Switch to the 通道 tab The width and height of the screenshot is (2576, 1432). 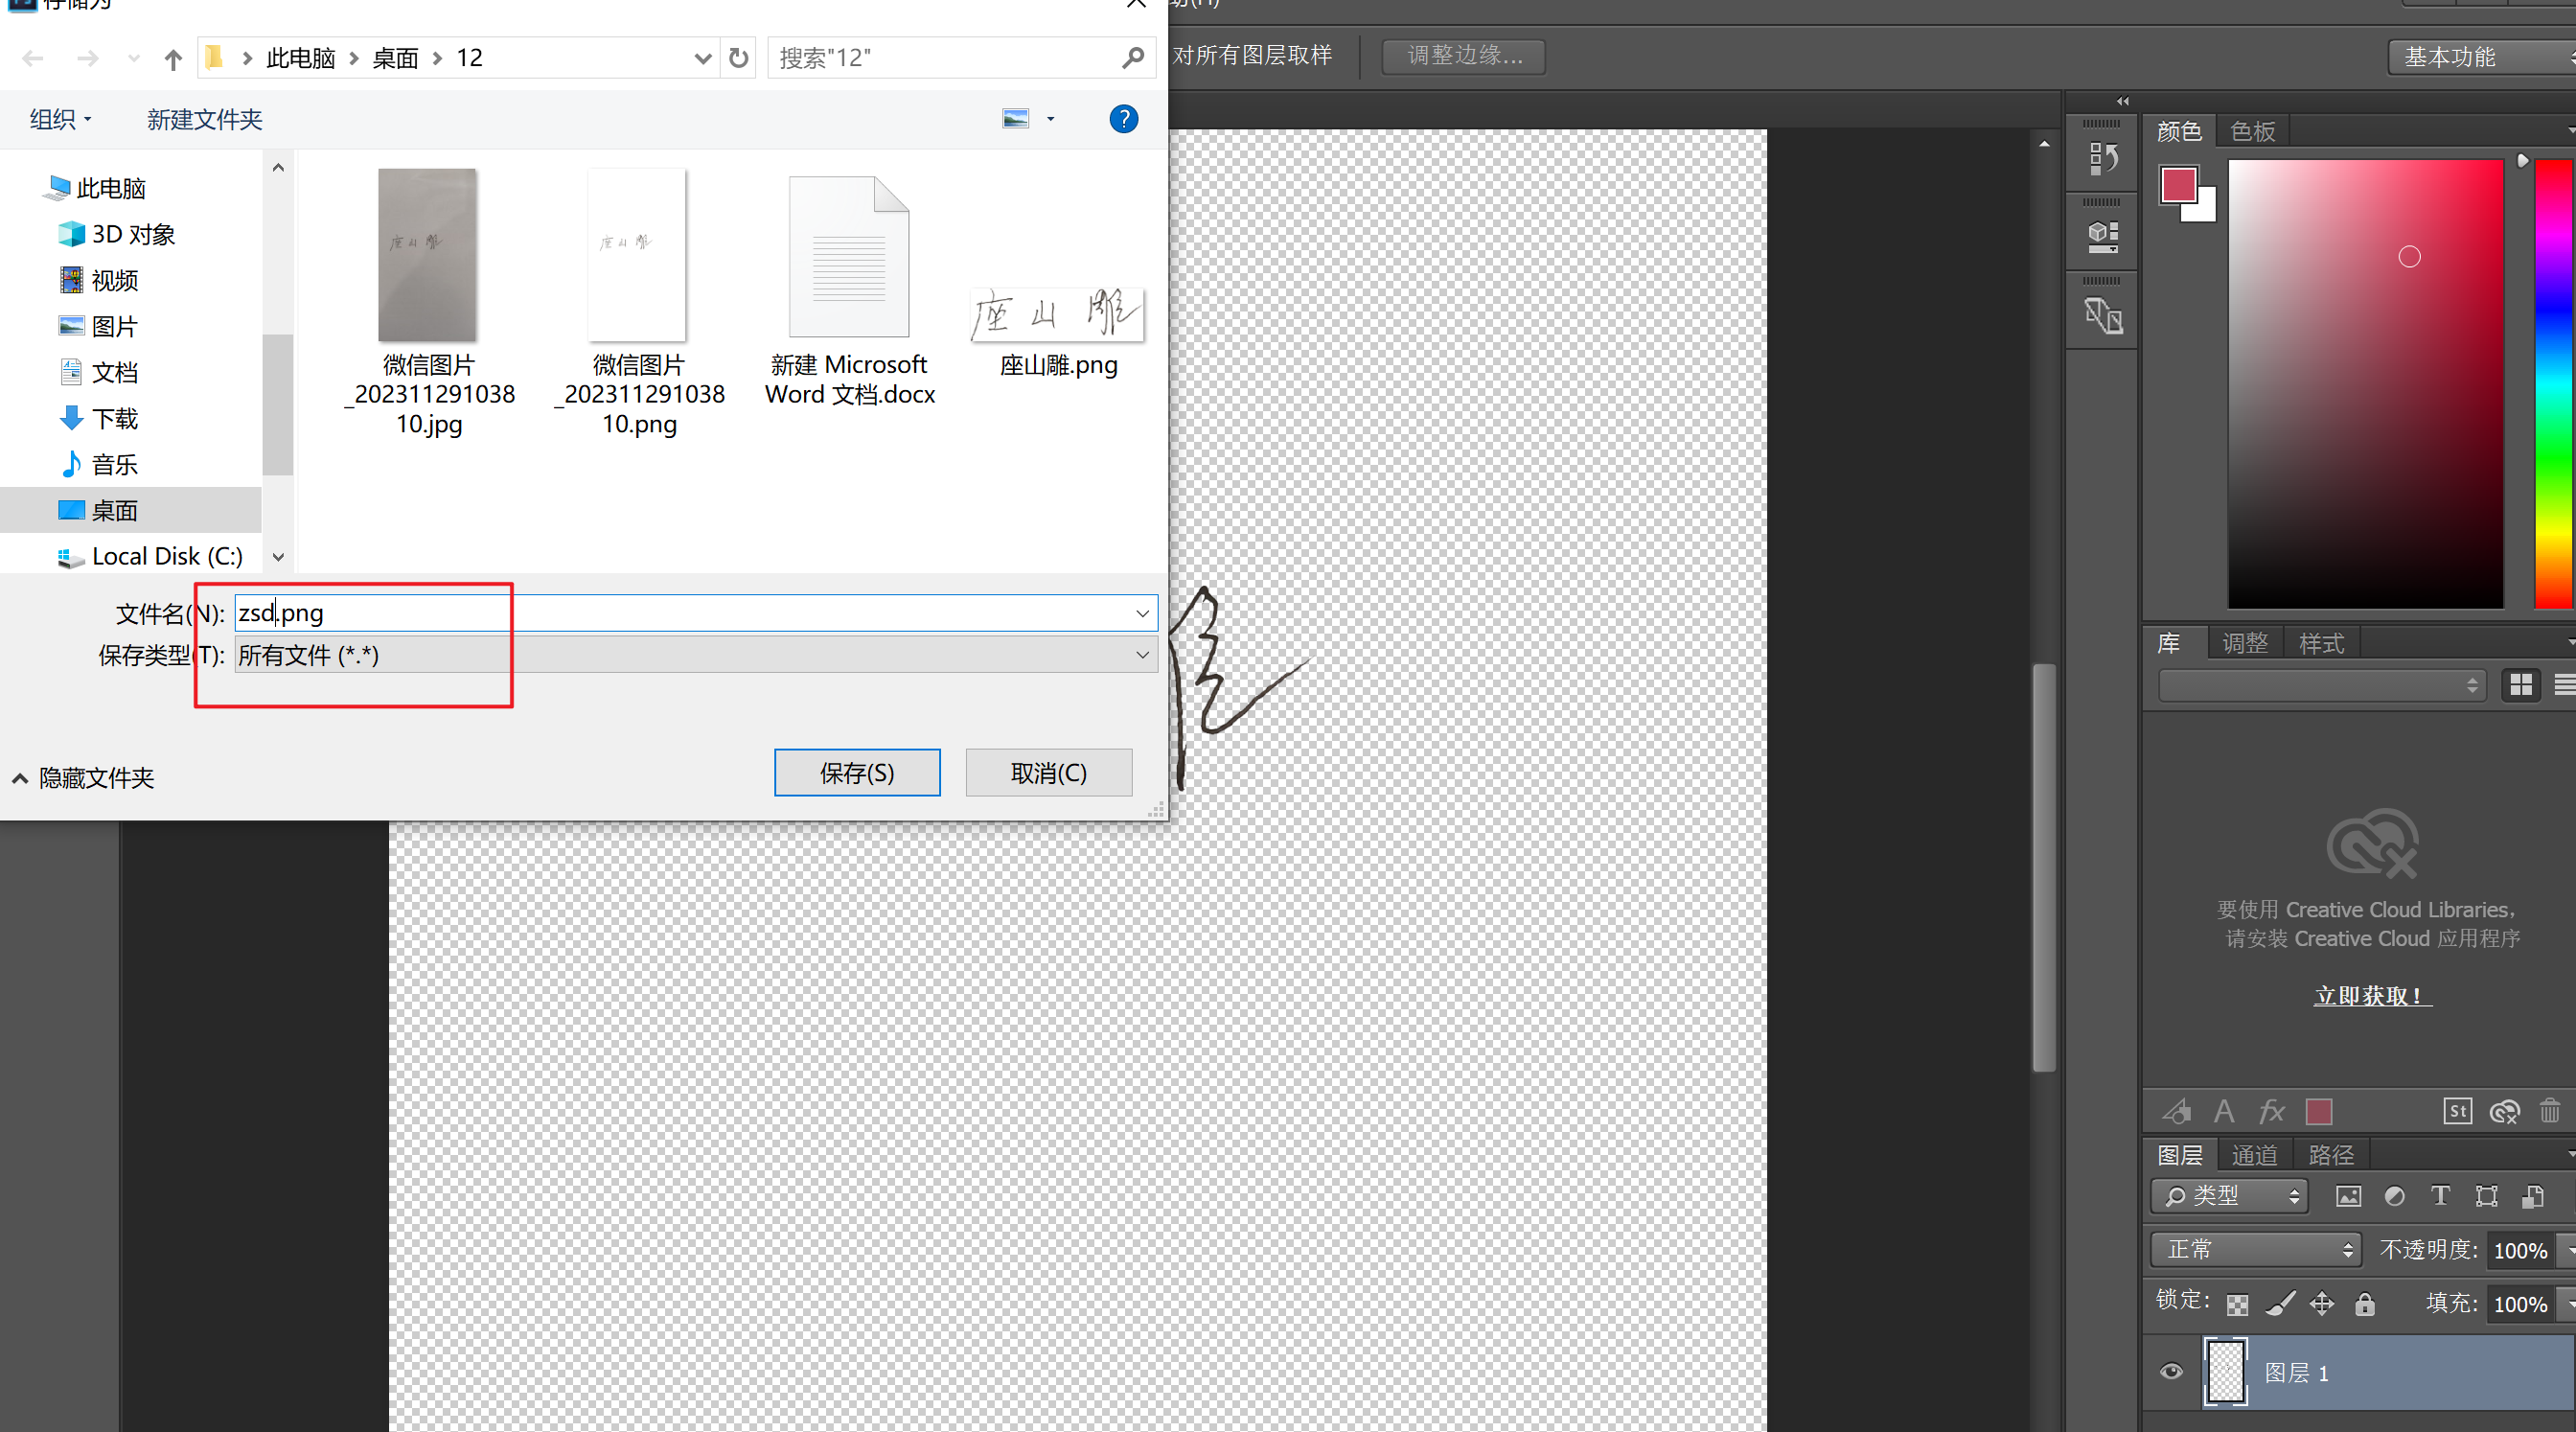click(x=2254, y=1155)
